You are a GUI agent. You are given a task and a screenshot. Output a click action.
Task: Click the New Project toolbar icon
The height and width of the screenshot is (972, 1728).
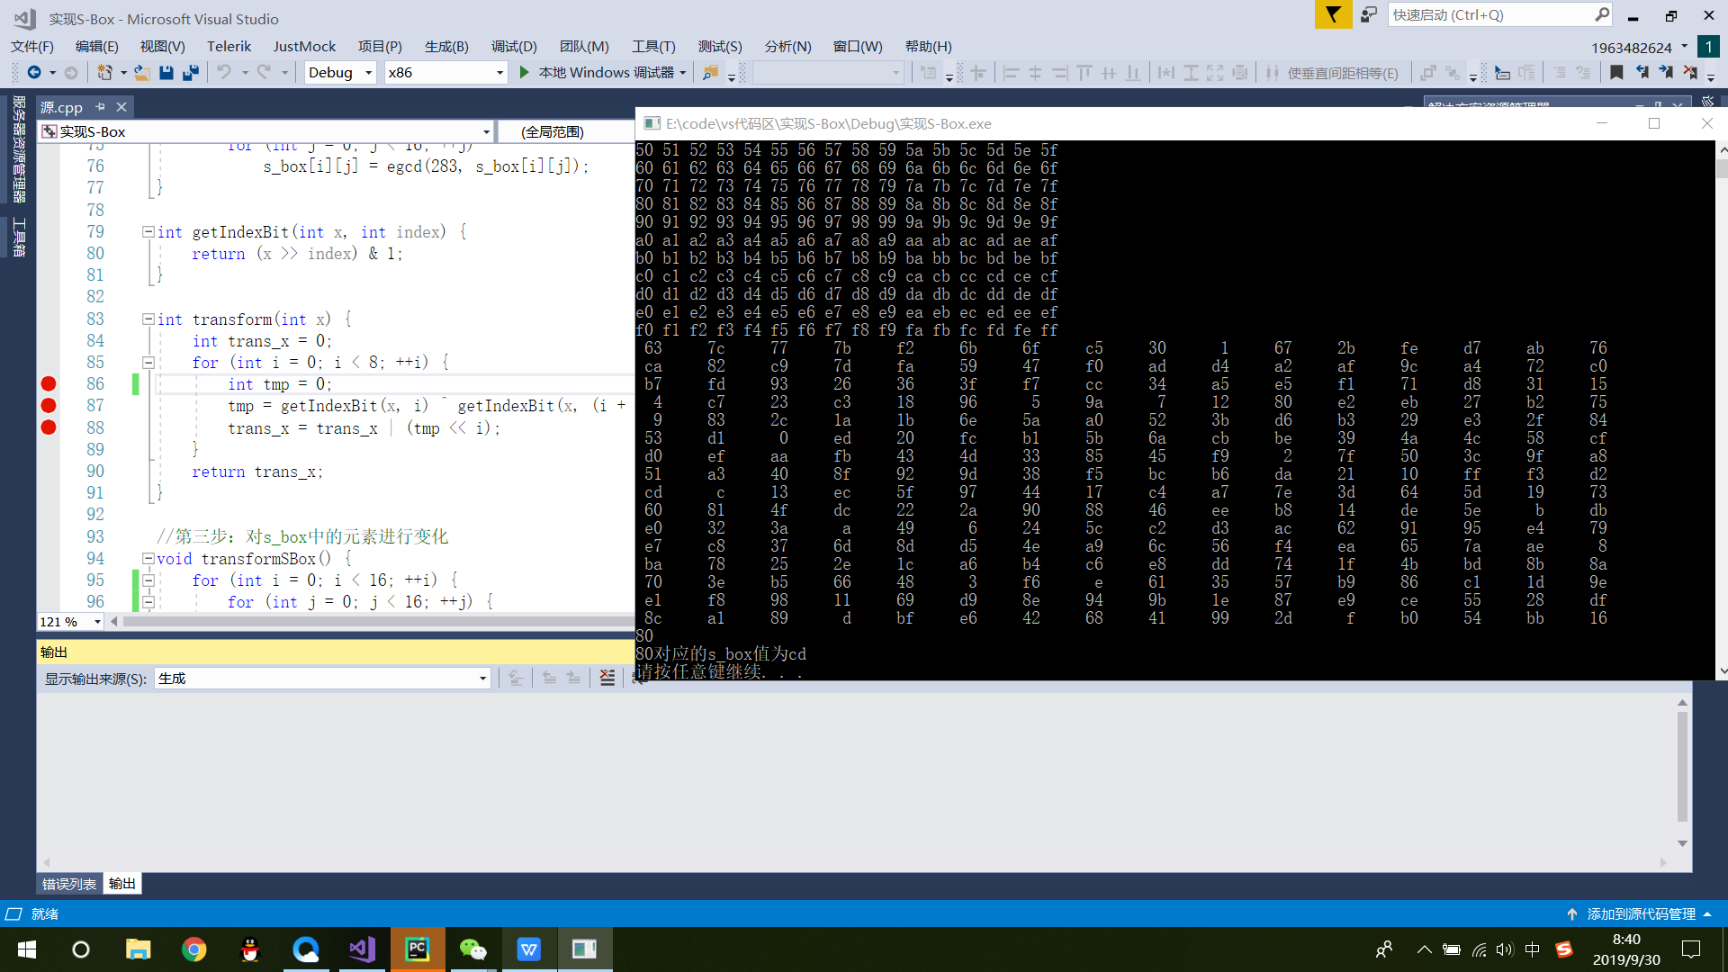click(104, 72)
